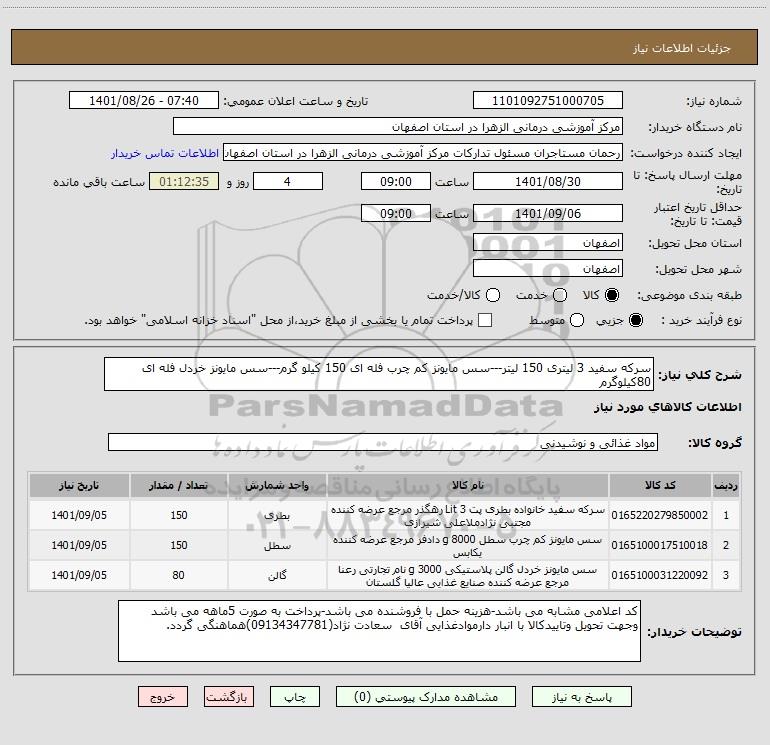
Task: Click product code 0165220279850002
Action: [660, 515]
